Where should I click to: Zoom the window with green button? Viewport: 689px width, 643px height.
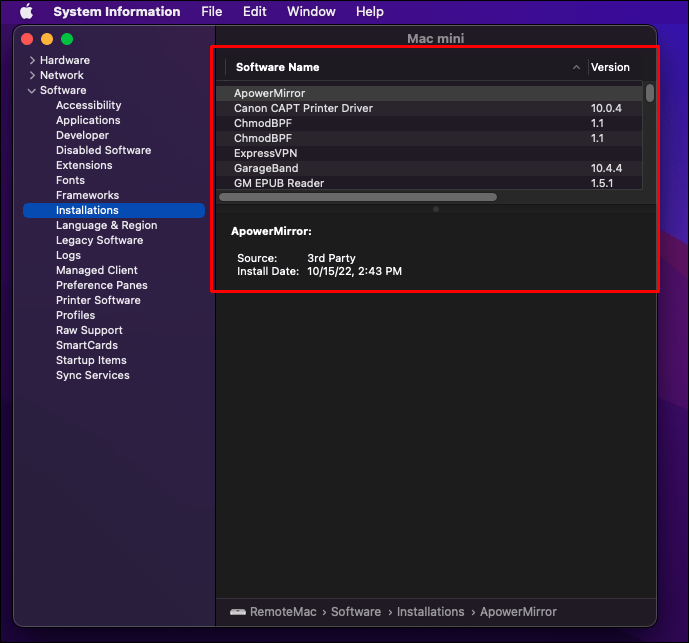pos(67,39)
